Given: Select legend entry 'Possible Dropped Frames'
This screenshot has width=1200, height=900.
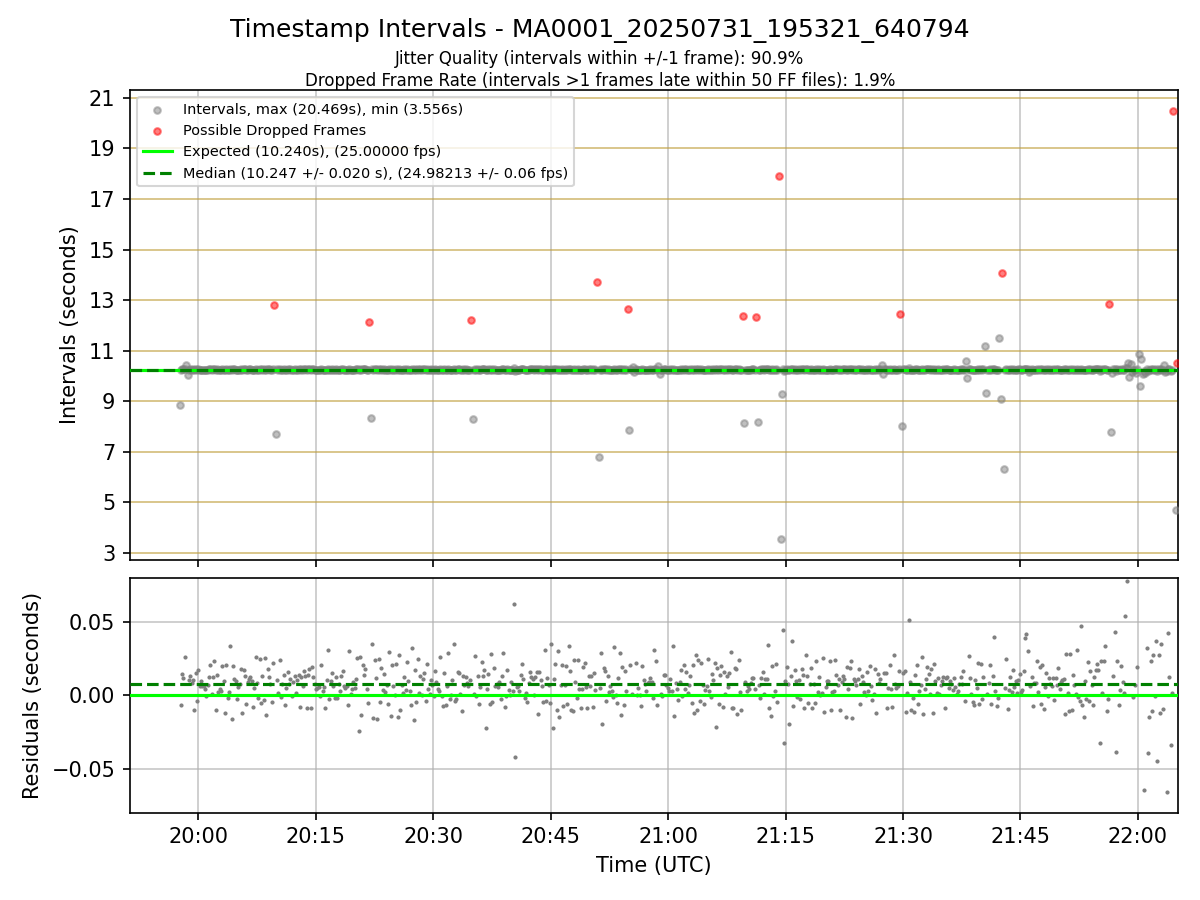Looking at the screenshot, I should pyautogui.click(x=274, y=130).
